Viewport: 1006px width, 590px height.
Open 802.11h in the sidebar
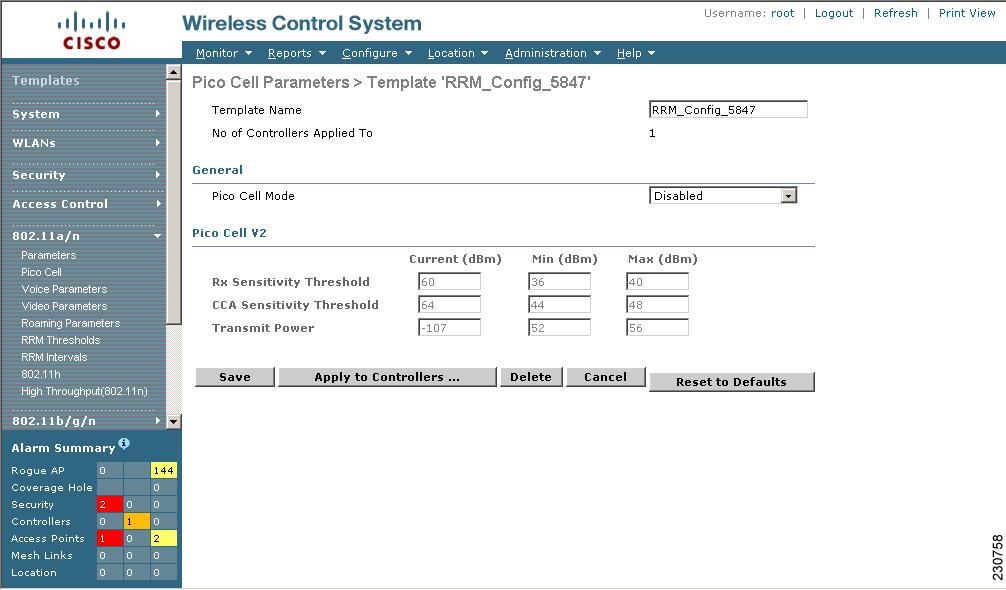click(40, 374)
